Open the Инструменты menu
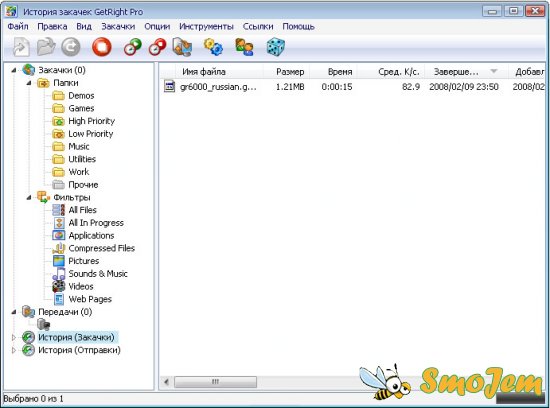 click(x=206, y=26)
